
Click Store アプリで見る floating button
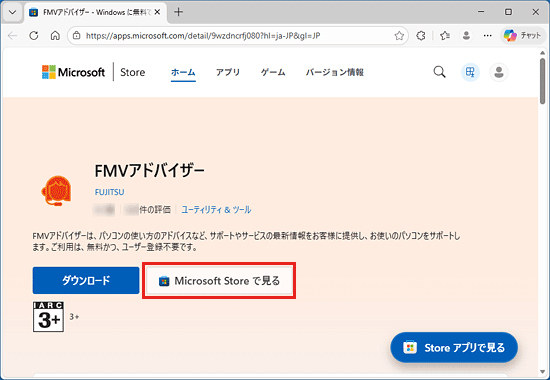[454, 348]
